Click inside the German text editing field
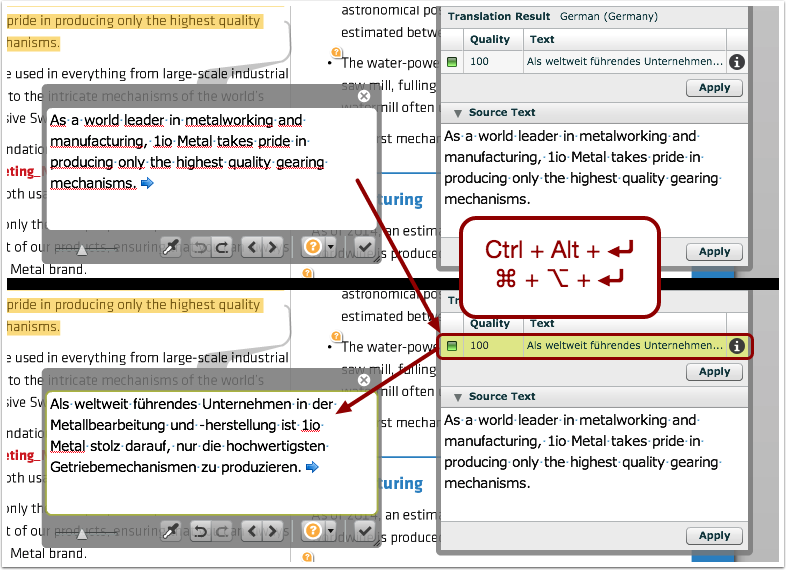Image resolution: width=786 pixels, height=570 pixels. click(x=212, y=453)
